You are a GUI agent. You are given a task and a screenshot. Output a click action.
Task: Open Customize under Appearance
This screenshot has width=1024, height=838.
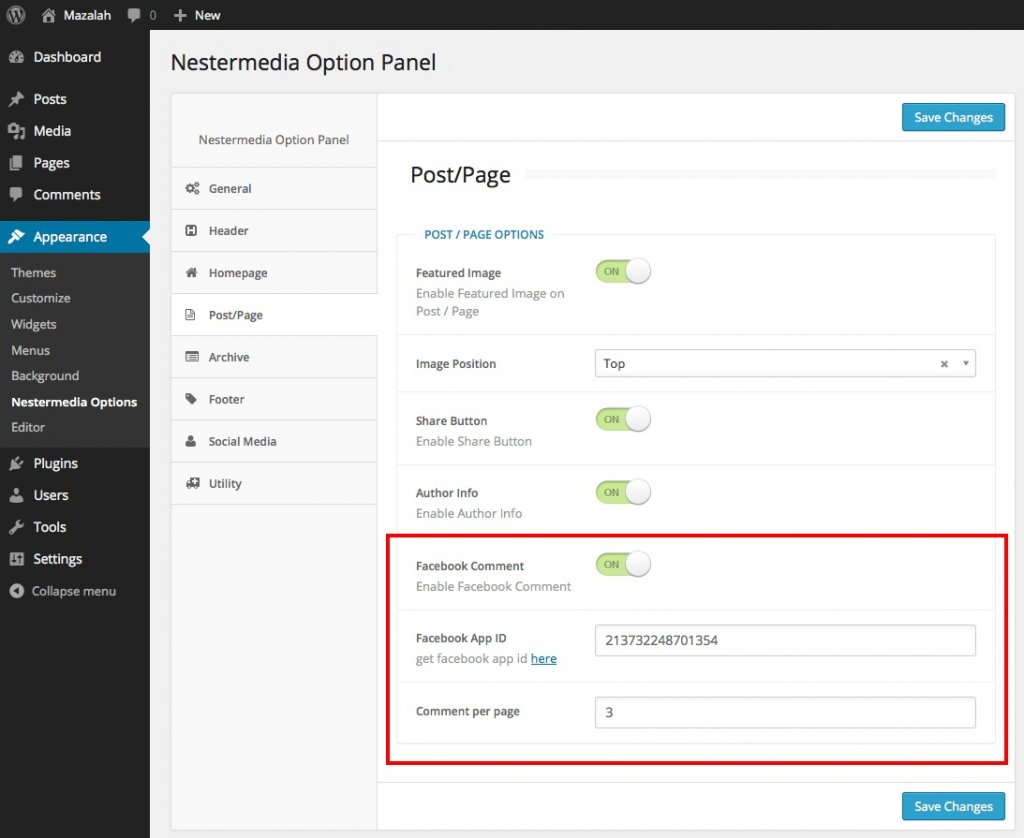(x=40, y=298)
